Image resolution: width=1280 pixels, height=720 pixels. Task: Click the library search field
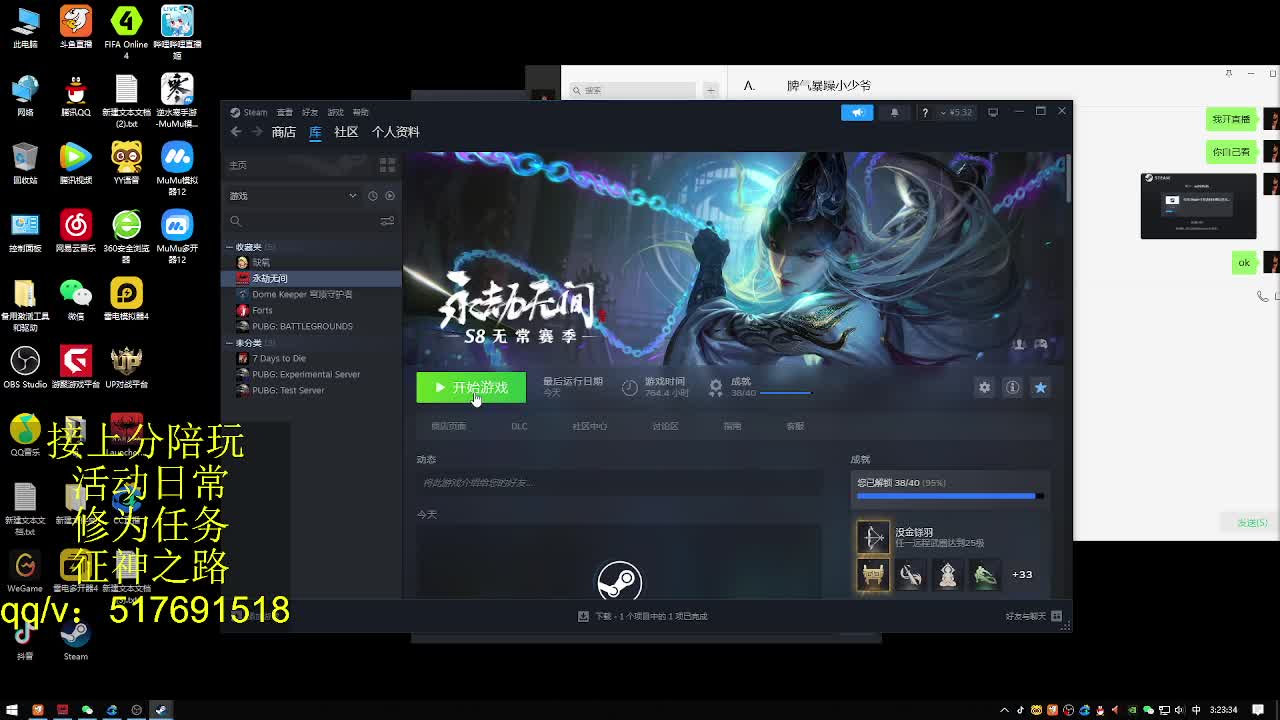302,221
